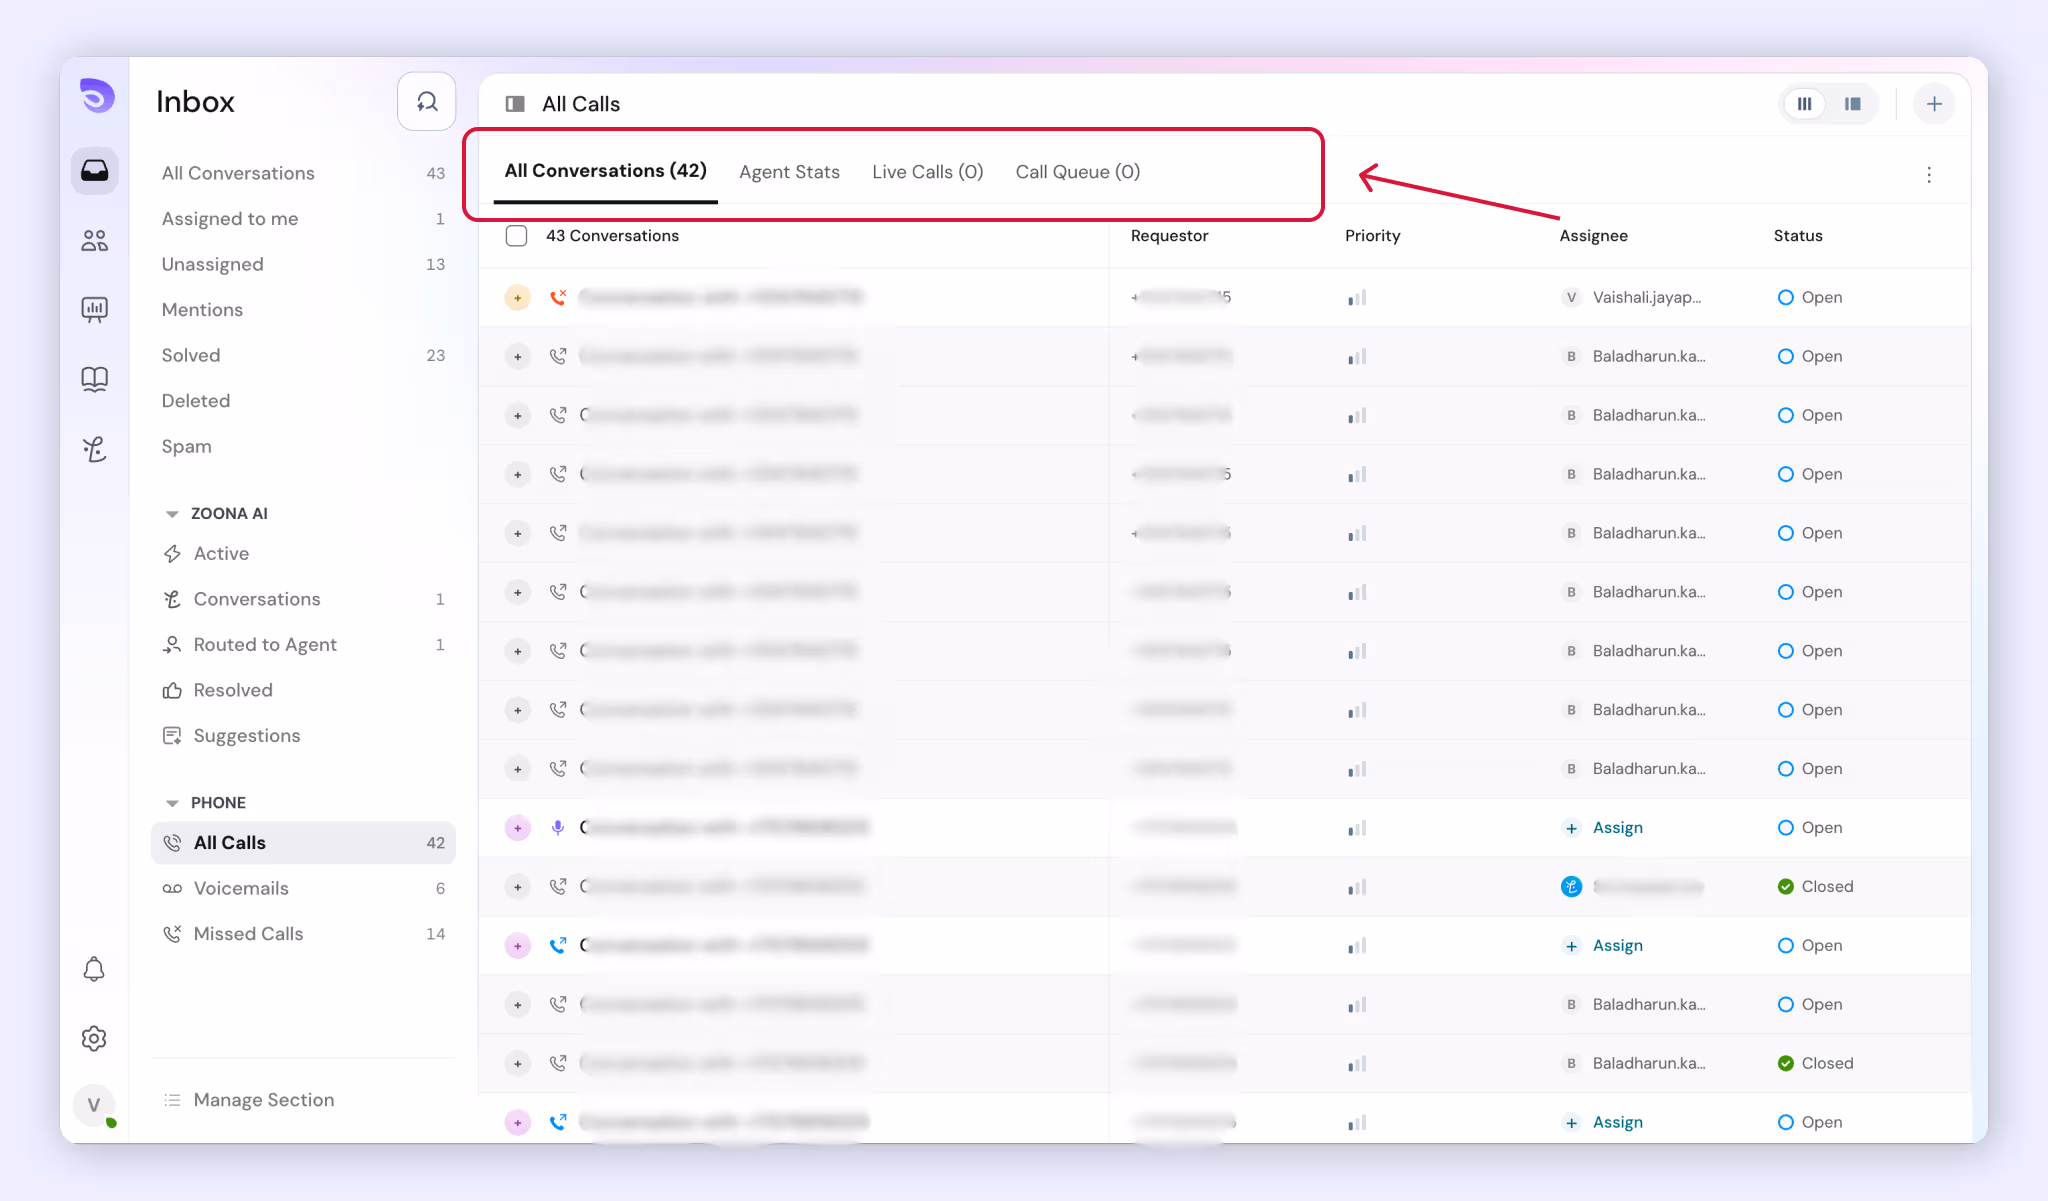Image resolution: width=2048 pixels, height=1201 pixels.
Task: Click the user avatar V
Action: (94, 1105)
